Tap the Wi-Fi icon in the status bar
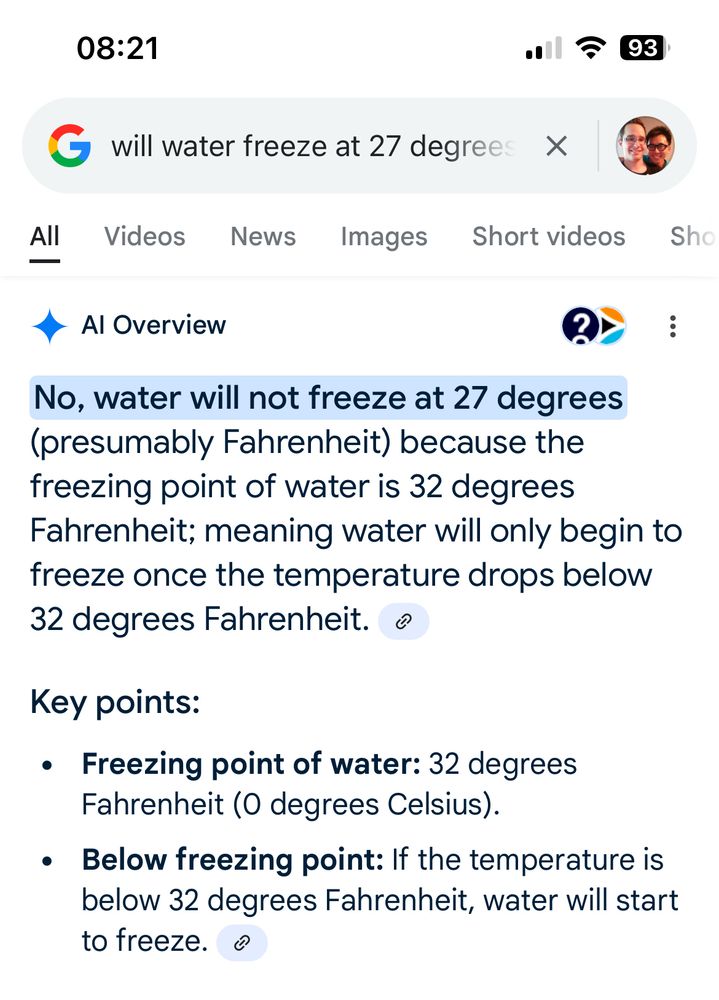The image size is (719, 1000). coord(589,46)
